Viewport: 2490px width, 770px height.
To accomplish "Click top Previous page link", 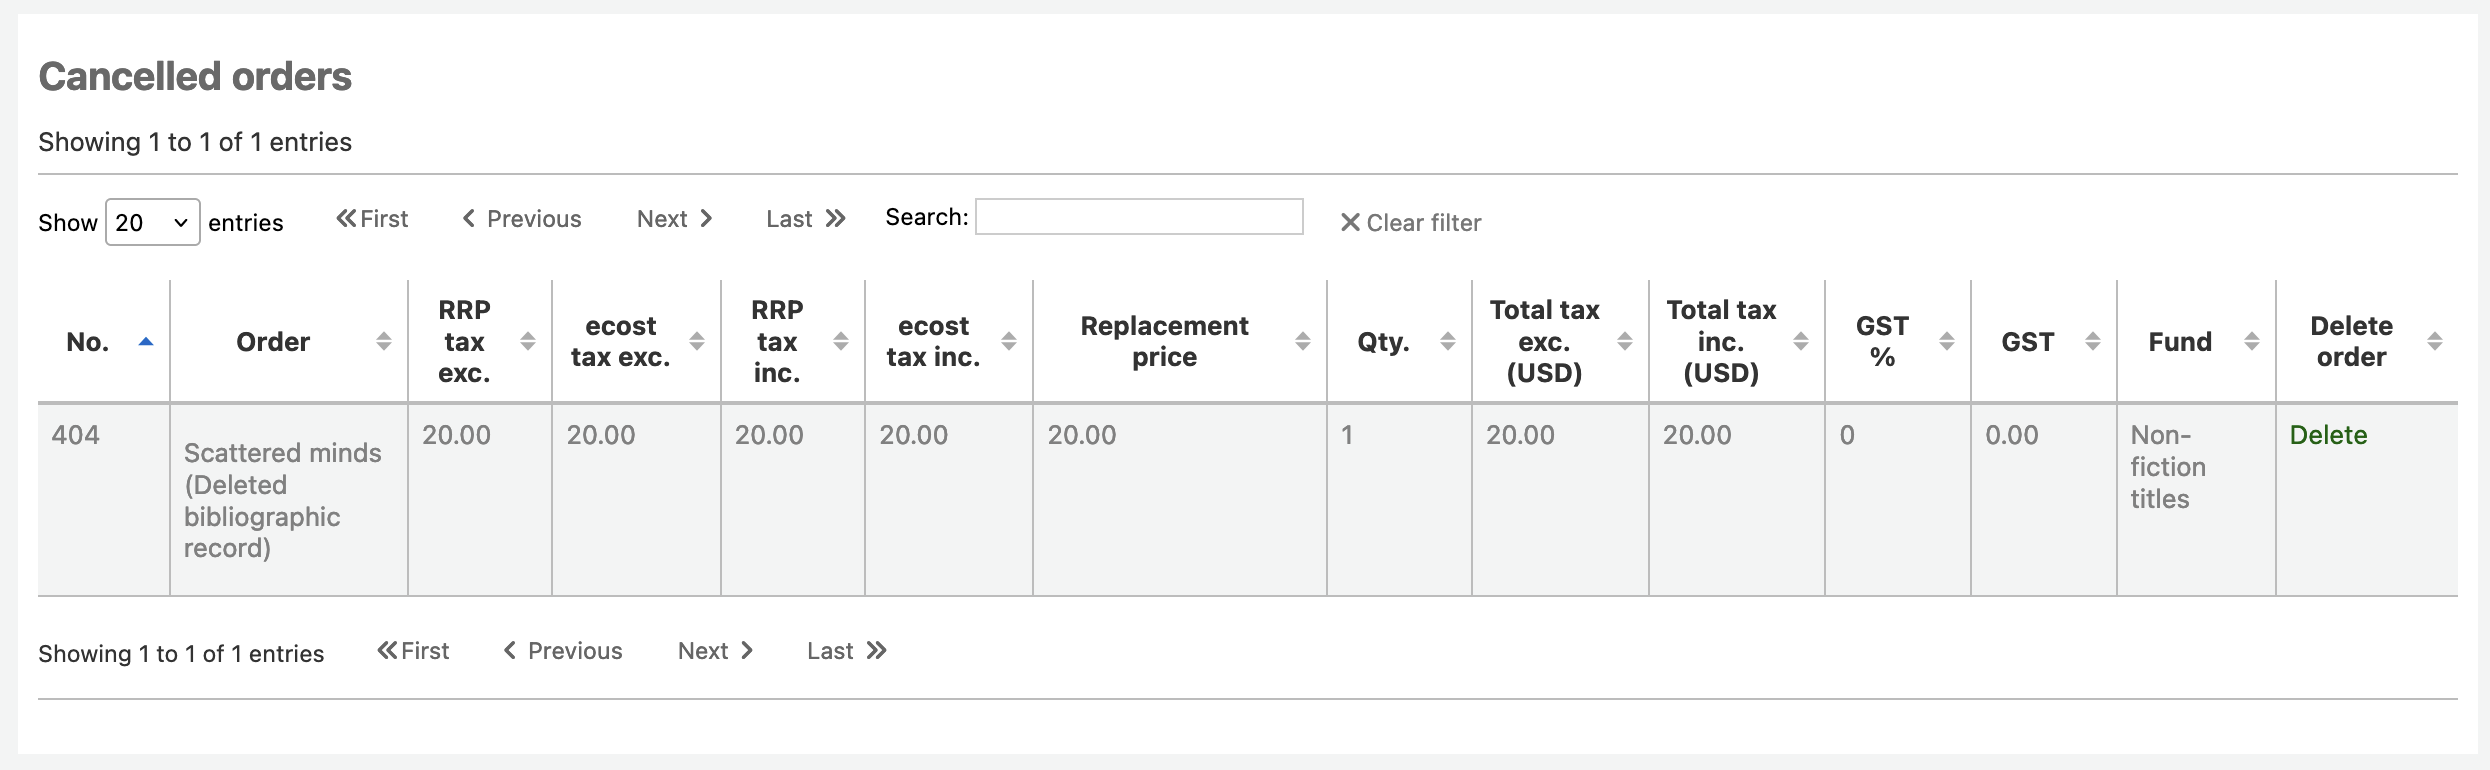I will 522,219.
